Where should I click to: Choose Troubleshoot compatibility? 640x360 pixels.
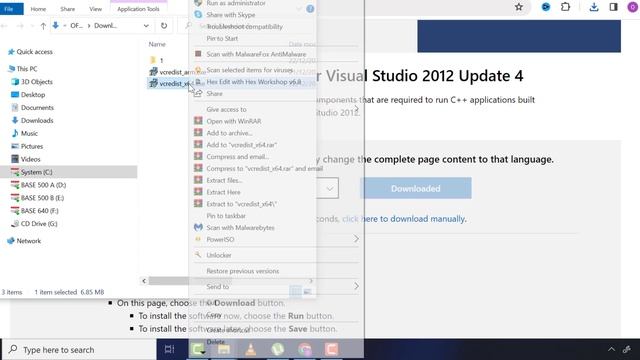(x=244, y=27)
